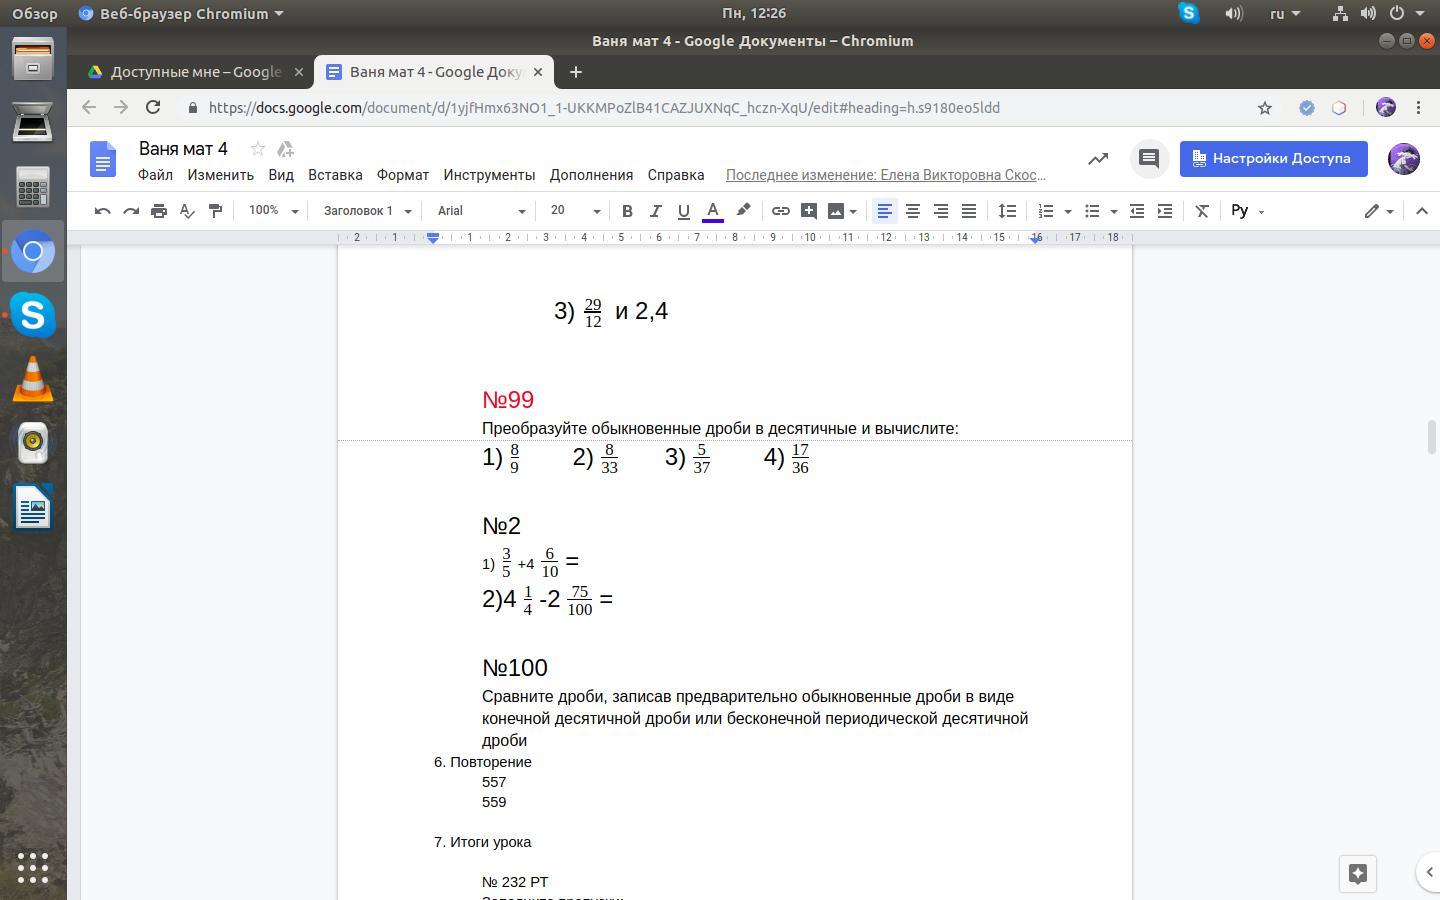Hide the menus with the chevron

tap(1422, 211)
